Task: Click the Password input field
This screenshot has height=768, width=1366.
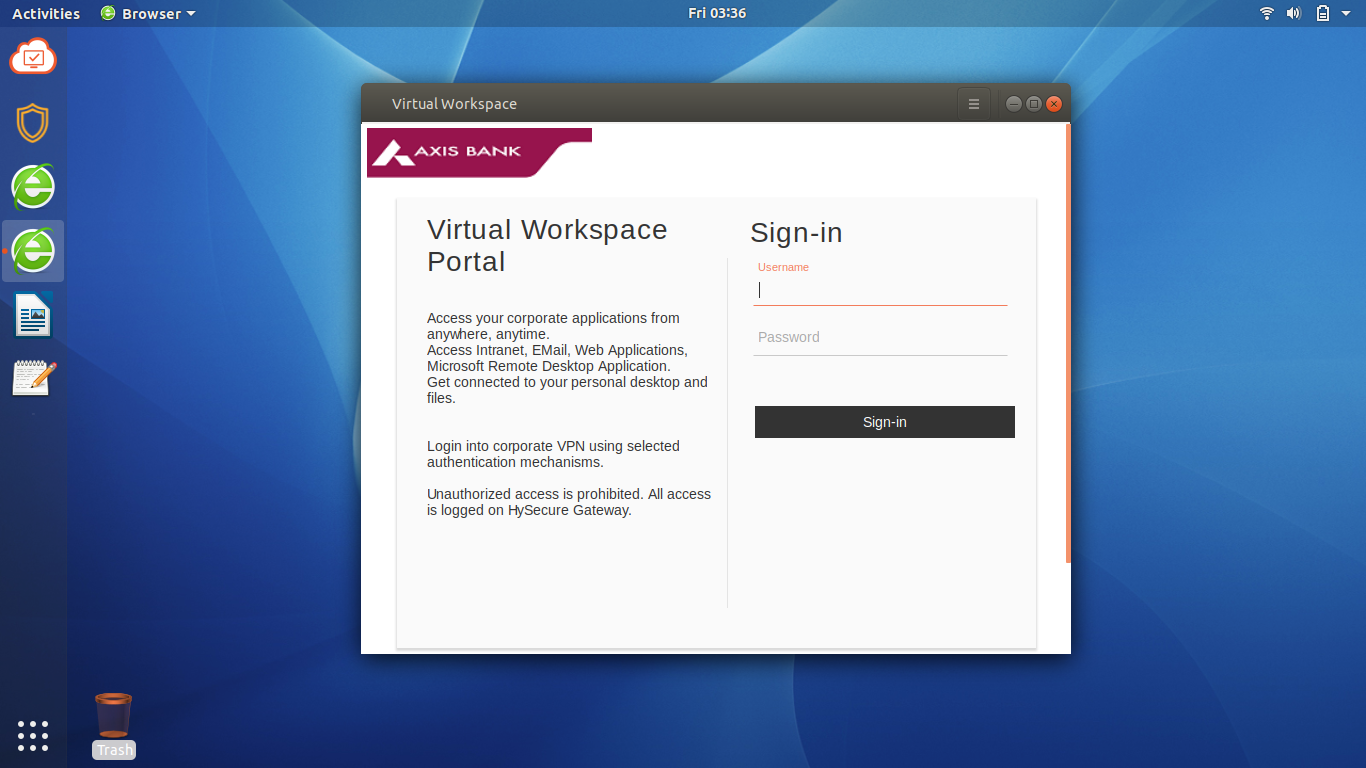Action: [x=880, y=338]
